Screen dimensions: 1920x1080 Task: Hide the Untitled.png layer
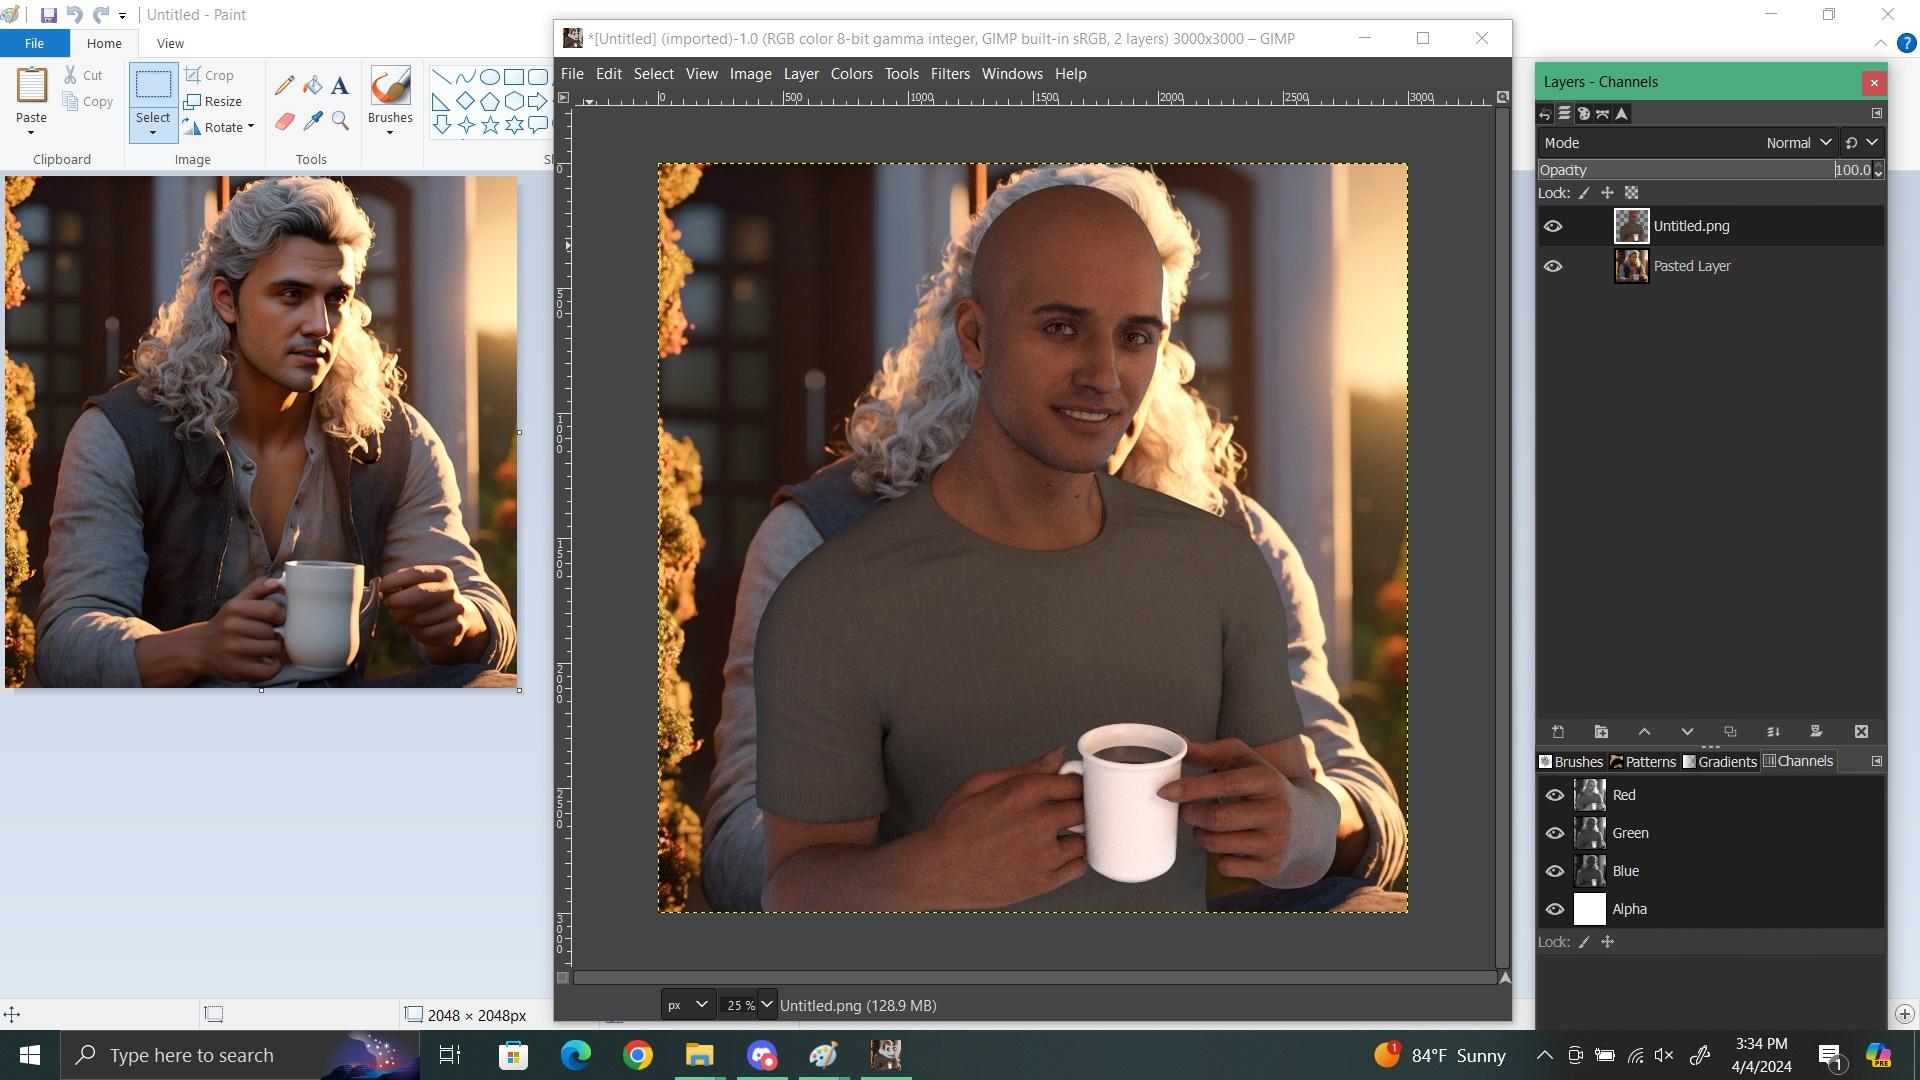tap(1553, 226)
